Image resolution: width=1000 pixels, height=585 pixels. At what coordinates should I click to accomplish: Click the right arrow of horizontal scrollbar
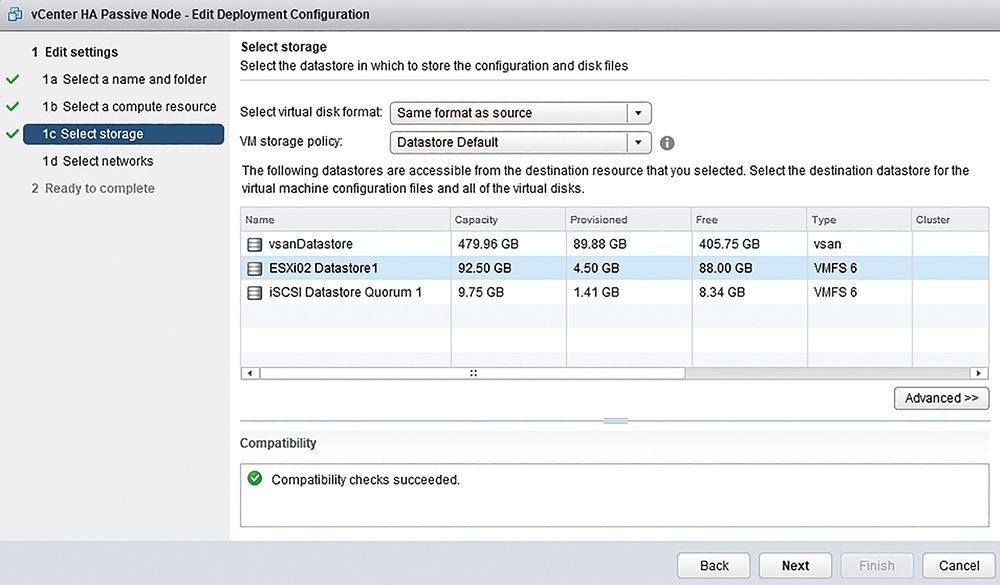point(978,373)
